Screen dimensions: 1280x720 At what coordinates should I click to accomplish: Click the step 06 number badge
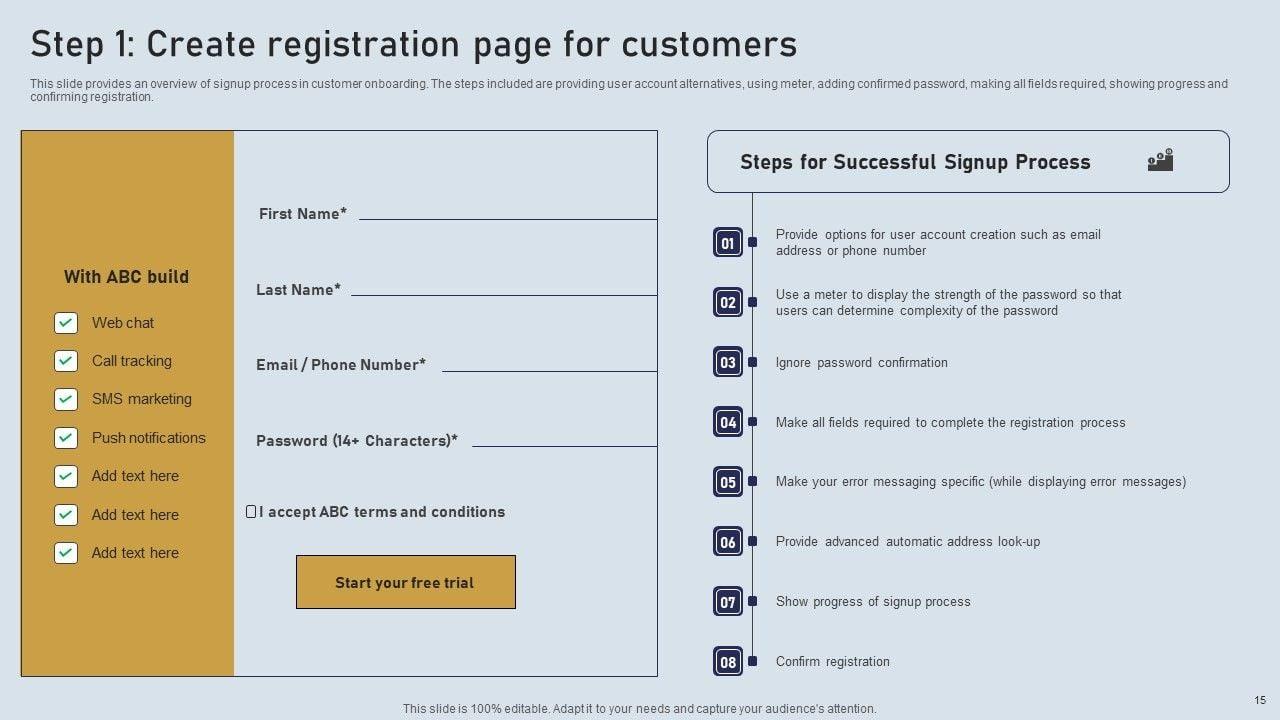[x=728, y=542]
